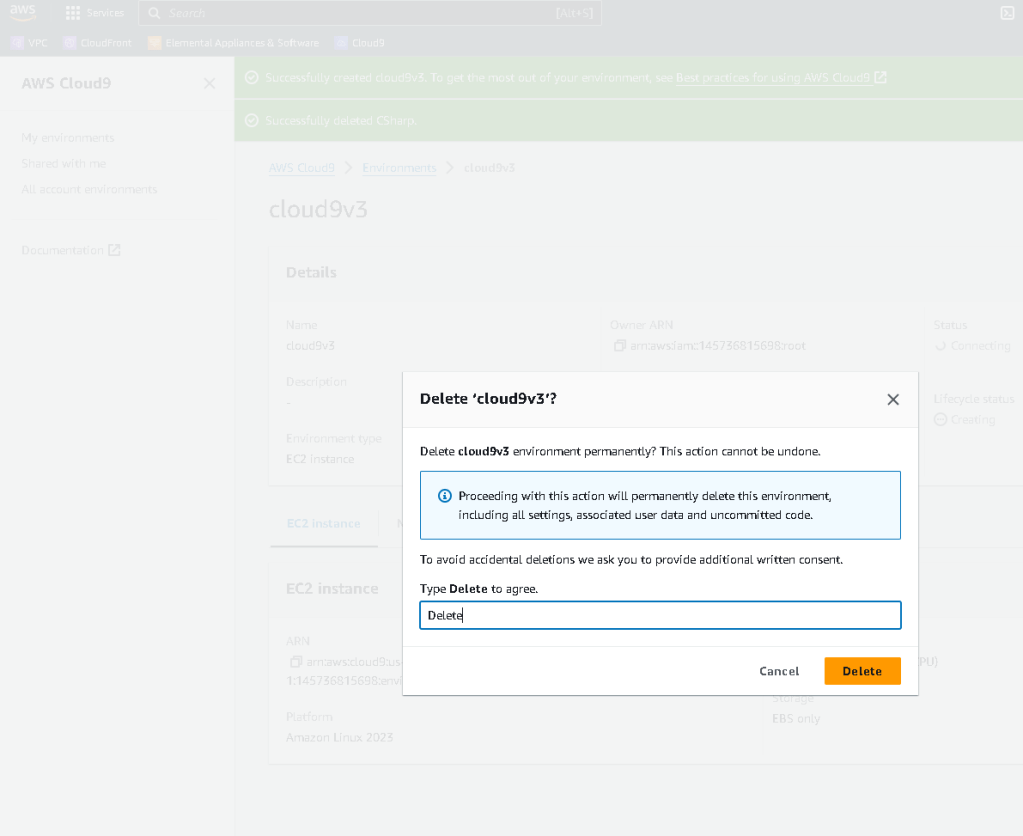Screen dimensions: 1023x836
Task: Click the VPC service icon
Action: pyautogui.click(x=18, y=43)
